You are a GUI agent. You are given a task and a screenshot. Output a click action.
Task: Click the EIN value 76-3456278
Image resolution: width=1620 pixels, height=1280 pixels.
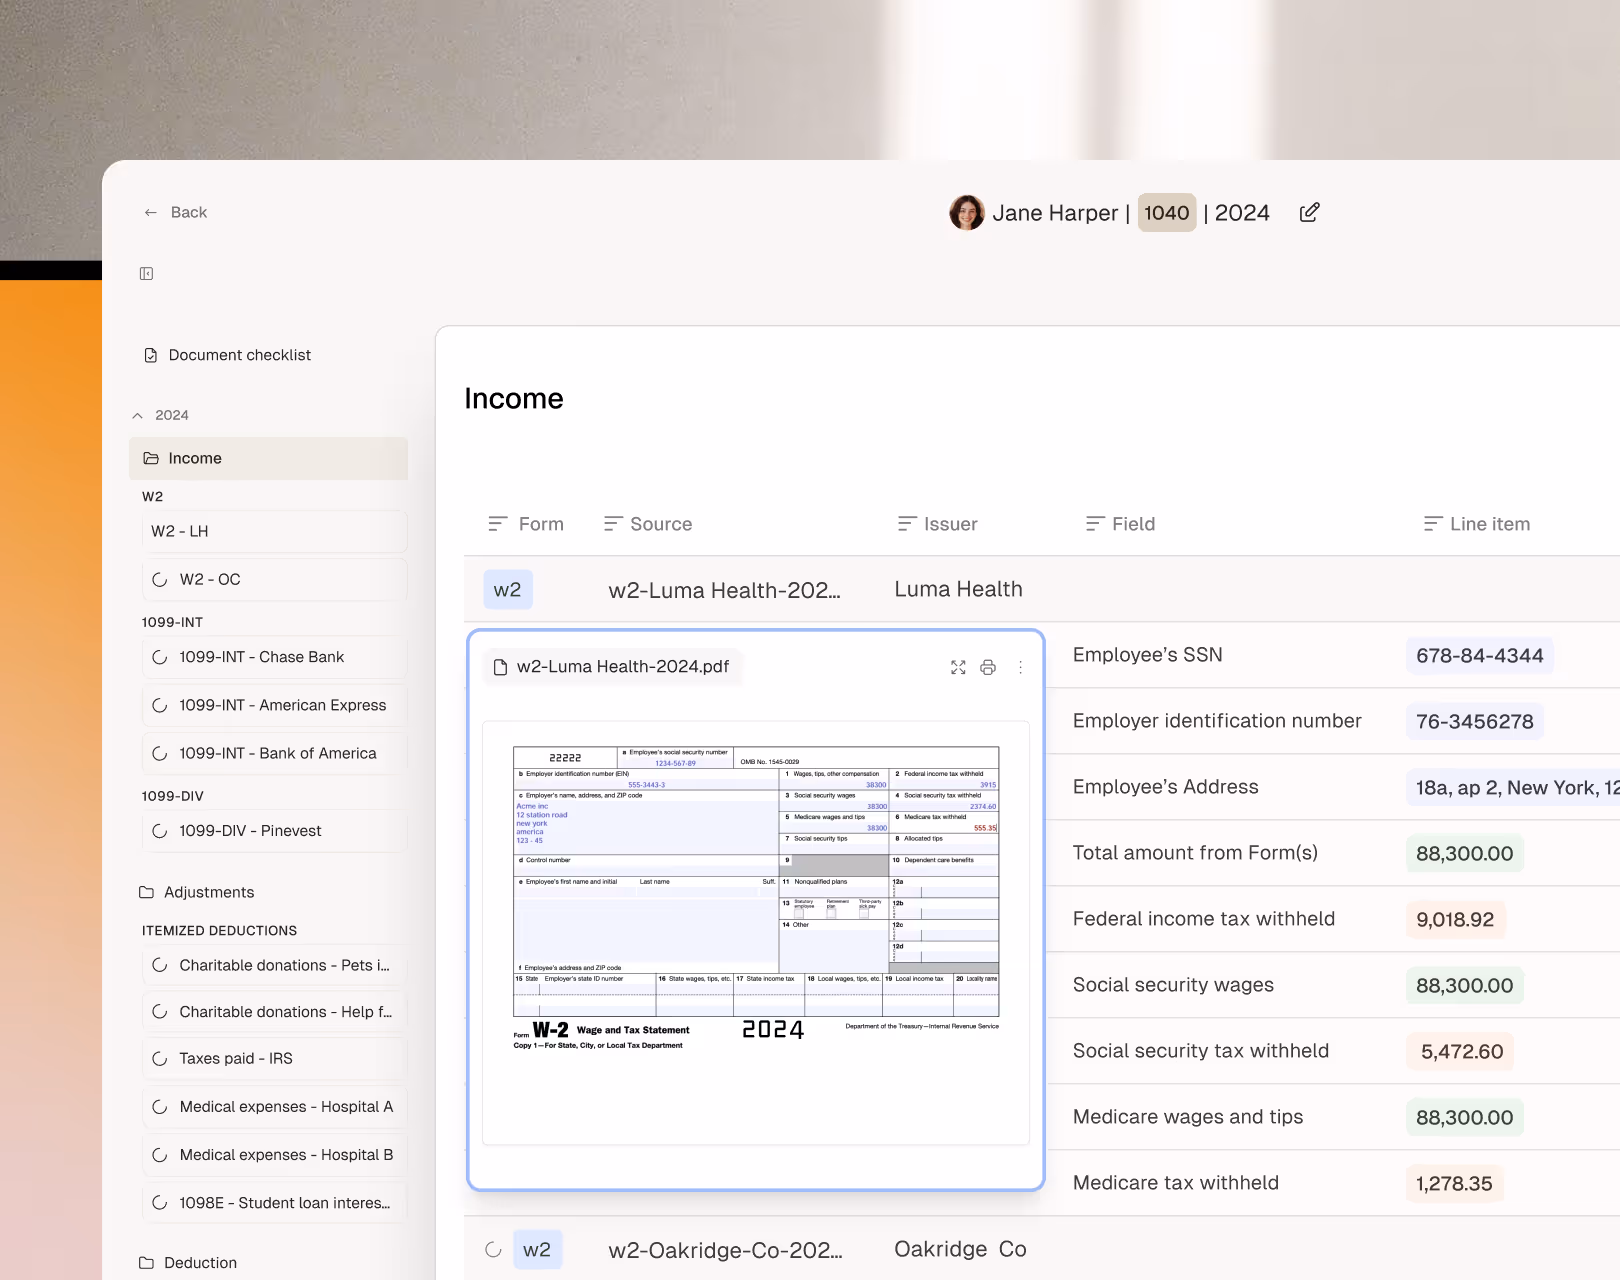tap(1474, 722)
